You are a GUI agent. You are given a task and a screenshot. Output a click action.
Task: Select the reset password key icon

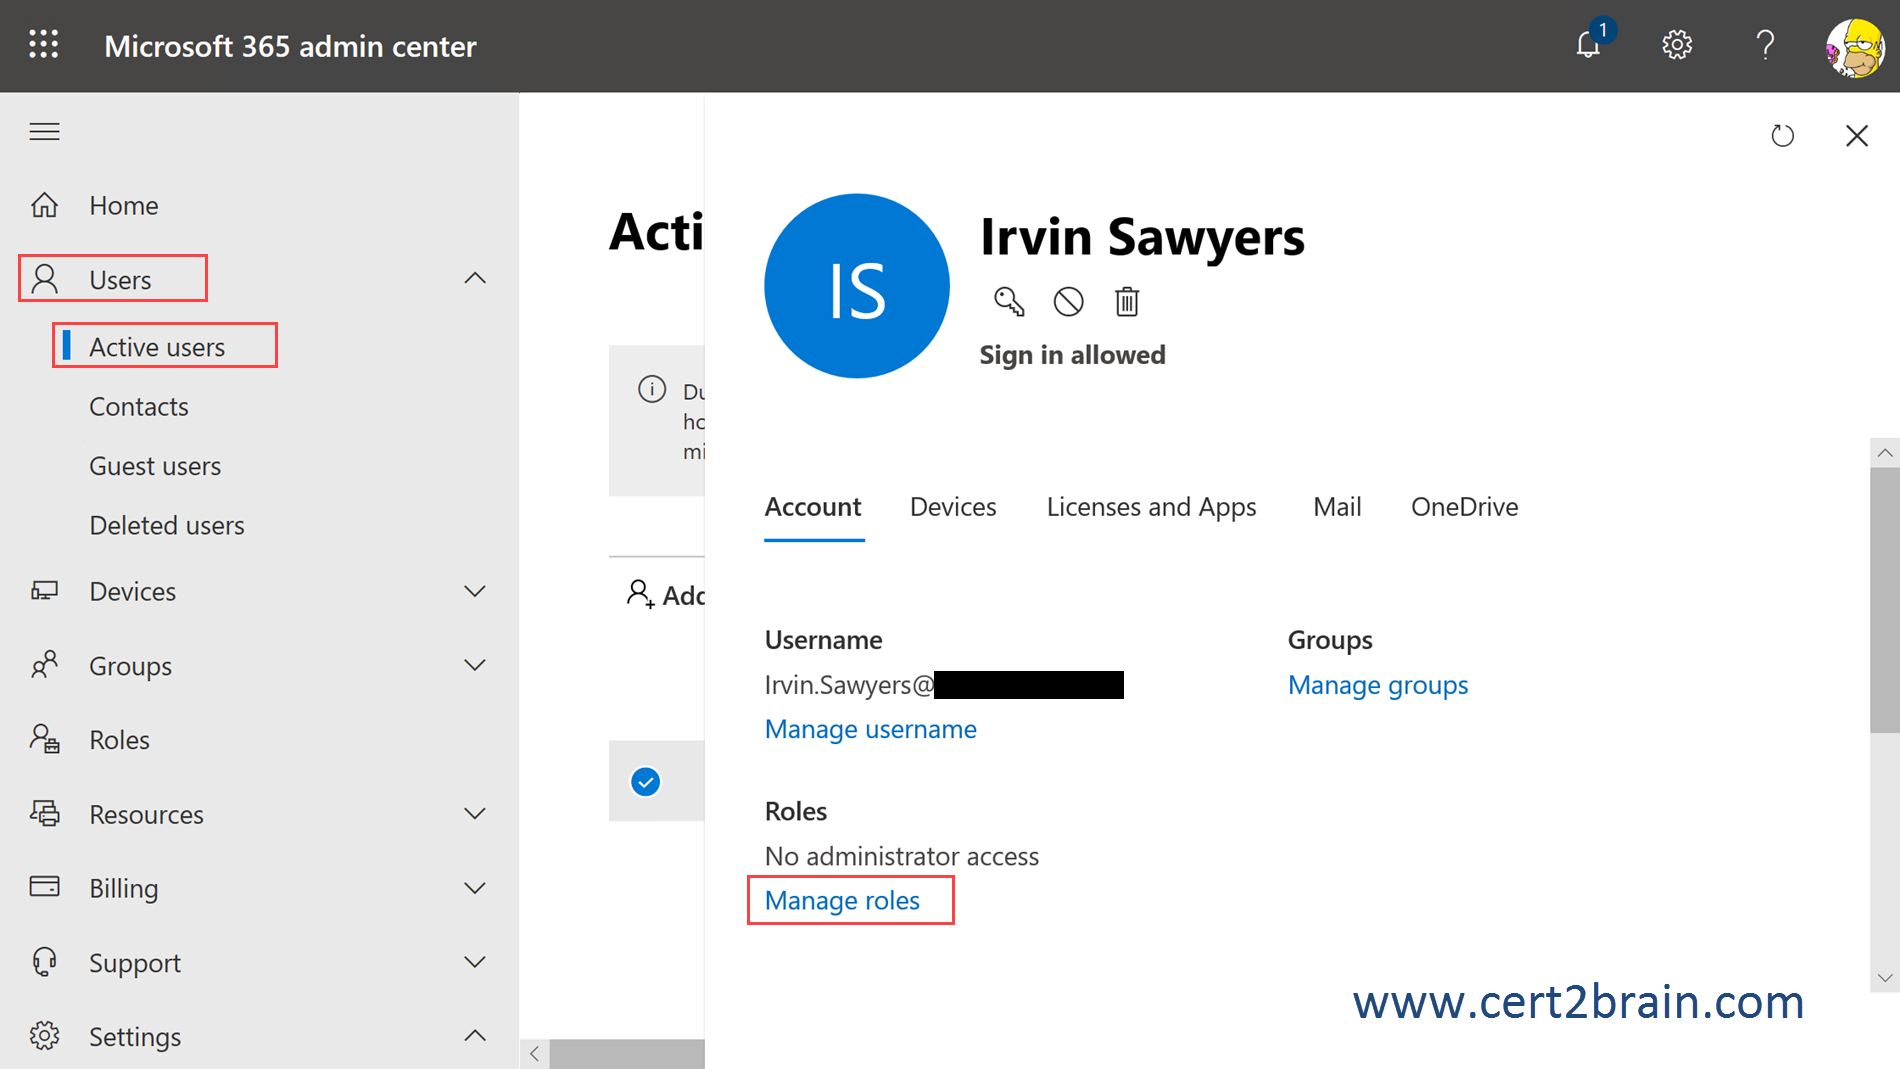pyautogui.click(x=1009, y=301)
